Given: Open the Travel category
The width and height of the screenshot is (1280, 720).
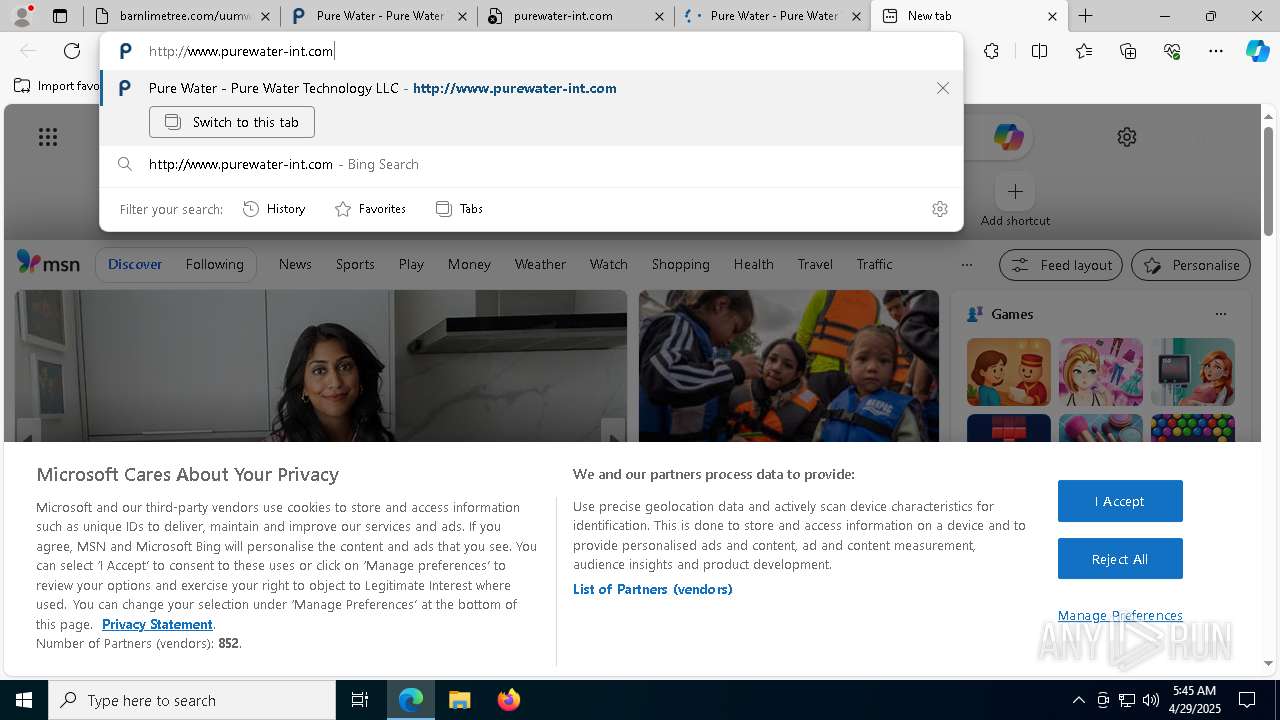Looking at the screenshot, I should point(815,264).
